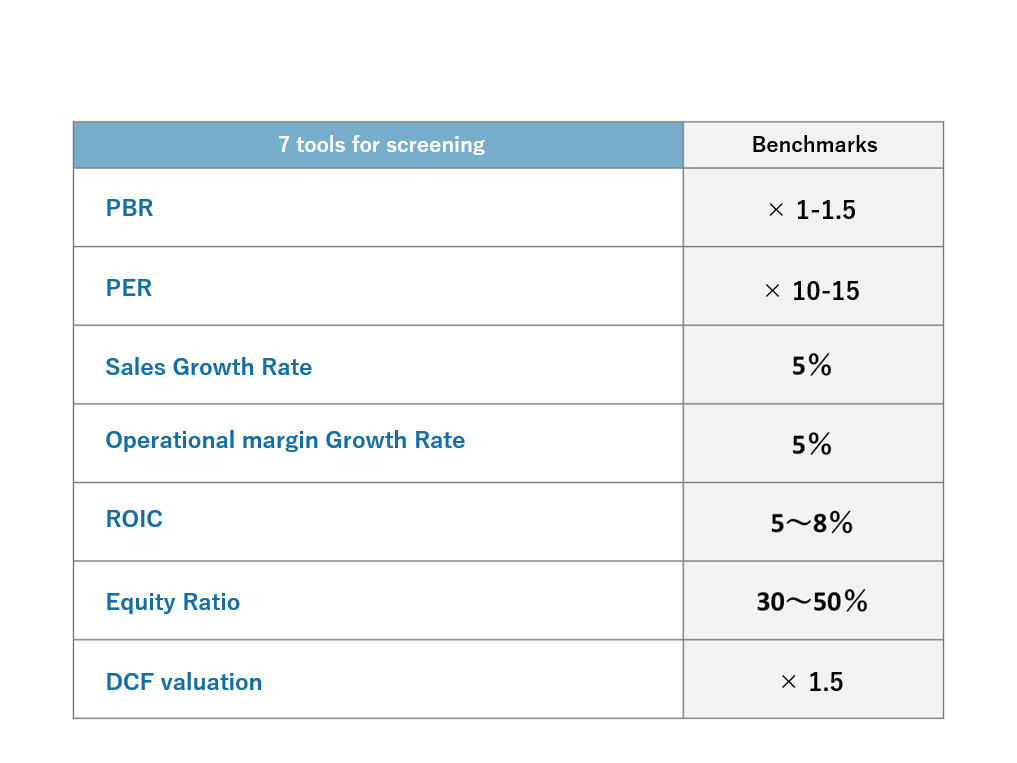This screenshot has width=1017, height=763.
Task: Click the × 1.5 DCF benchmark value
Action: coord(812,682)
